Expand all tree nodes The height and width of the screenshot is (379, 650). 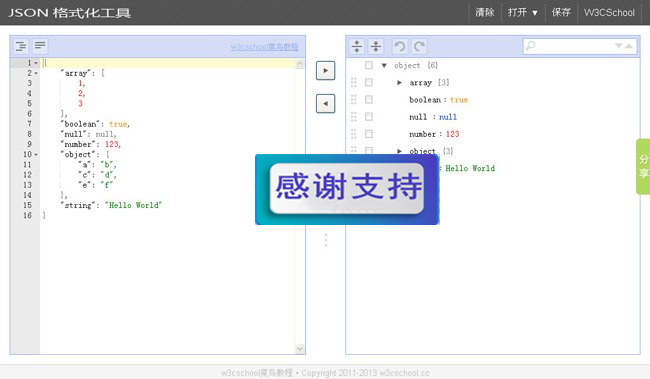(x=357, y=46)
